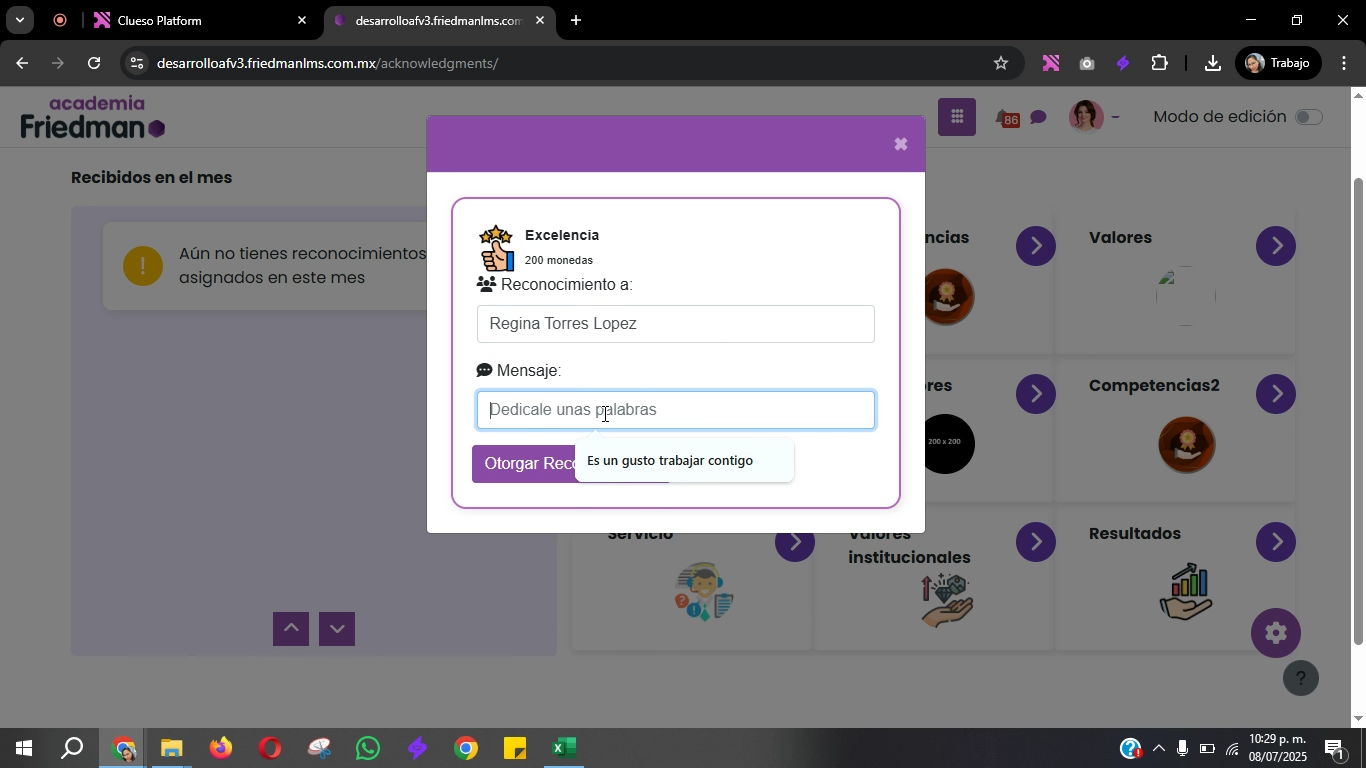This screenshot has width=1366, height=768.
Task: Reload the current page
Action: 94,63
